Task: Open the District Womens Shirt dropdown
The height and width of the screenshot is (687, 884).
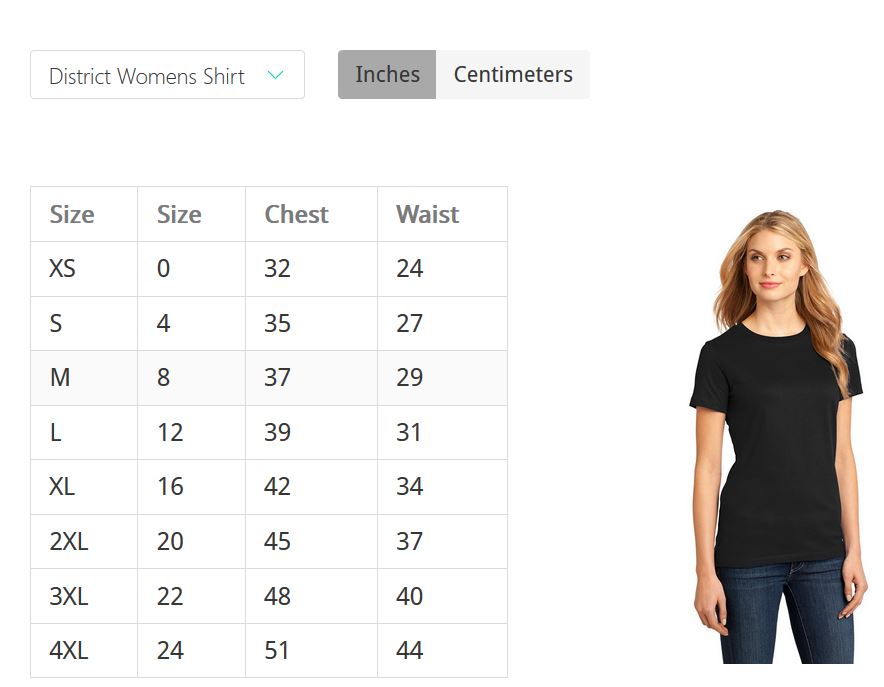Action: (167, 74)
